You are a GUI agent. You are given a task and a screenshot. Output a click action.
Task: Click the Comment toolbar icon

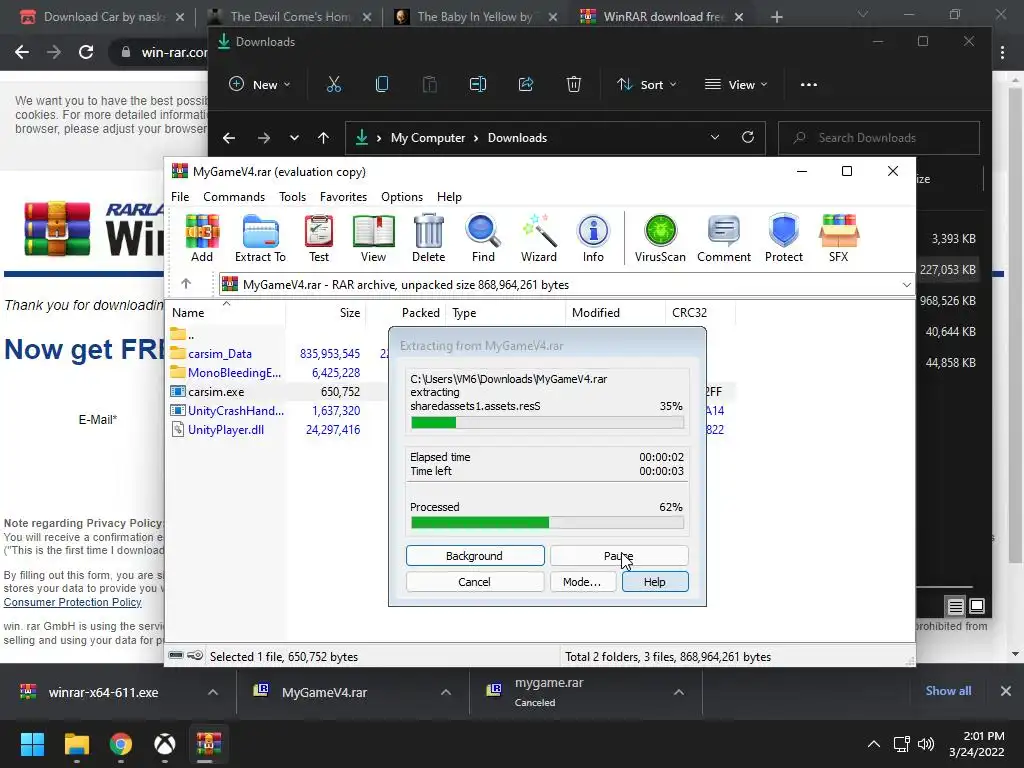(724, 238)
